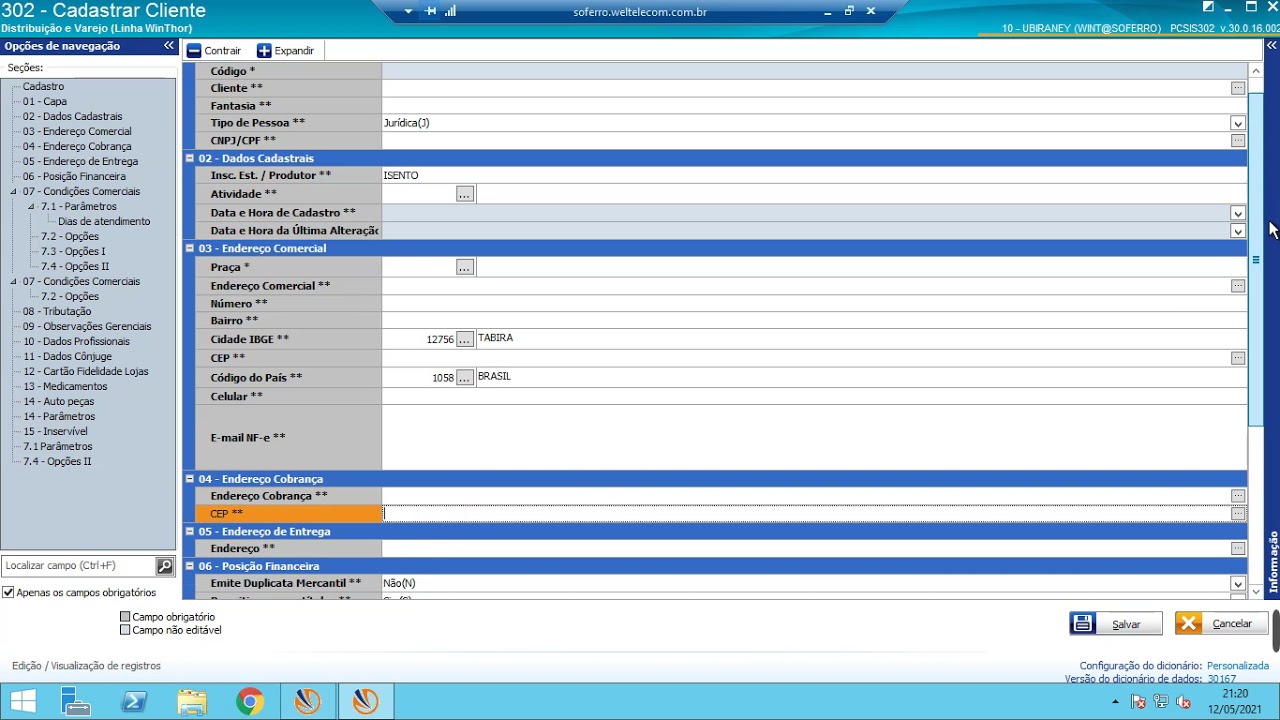Collapse section 06 - Posição Financeira
Viewport: 1280px width, 720px height.
(x=190, y=566)
